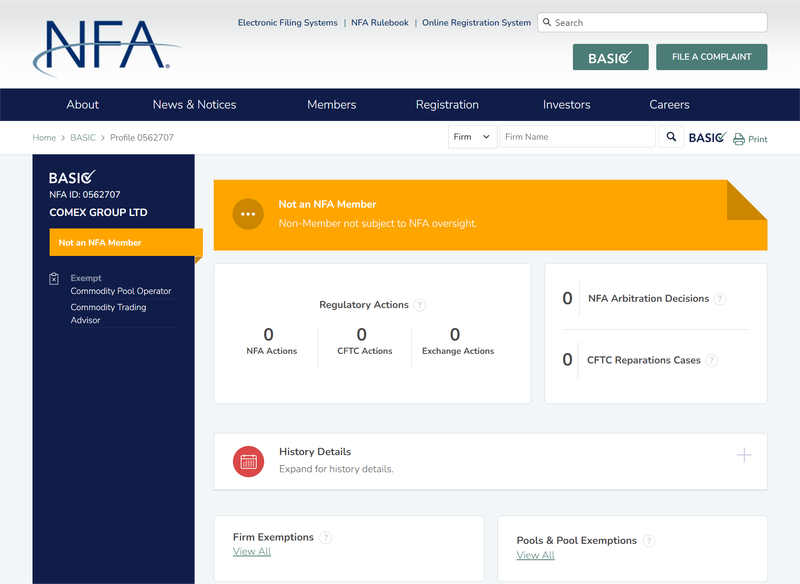Click Pools & Pool Exemptions help icon

click(648, 541)
